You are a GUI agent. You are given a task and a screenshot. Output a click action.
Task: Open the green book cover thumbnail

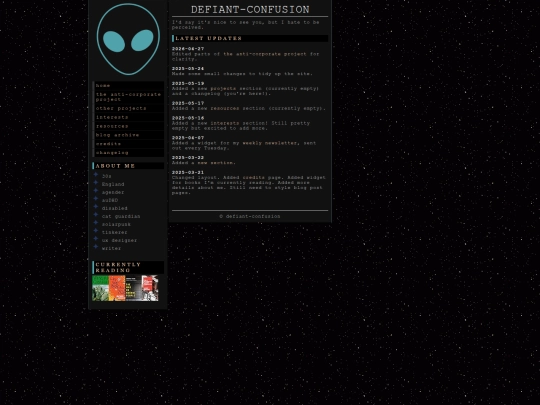click(x=100, y=288)
